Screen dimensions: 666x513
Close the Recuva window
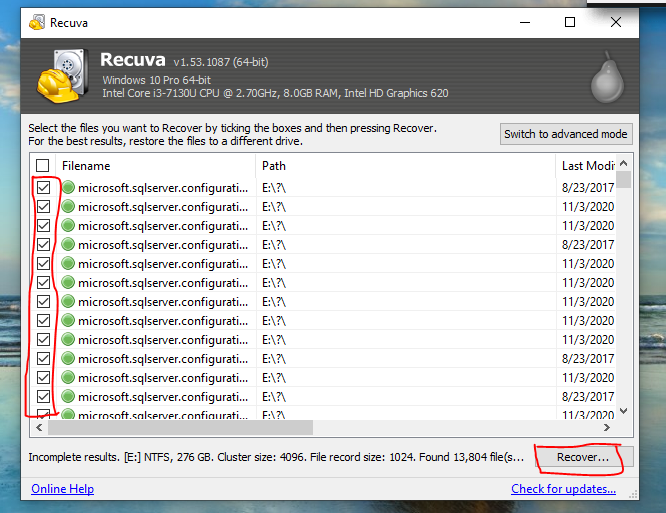(x=615, y=22)
